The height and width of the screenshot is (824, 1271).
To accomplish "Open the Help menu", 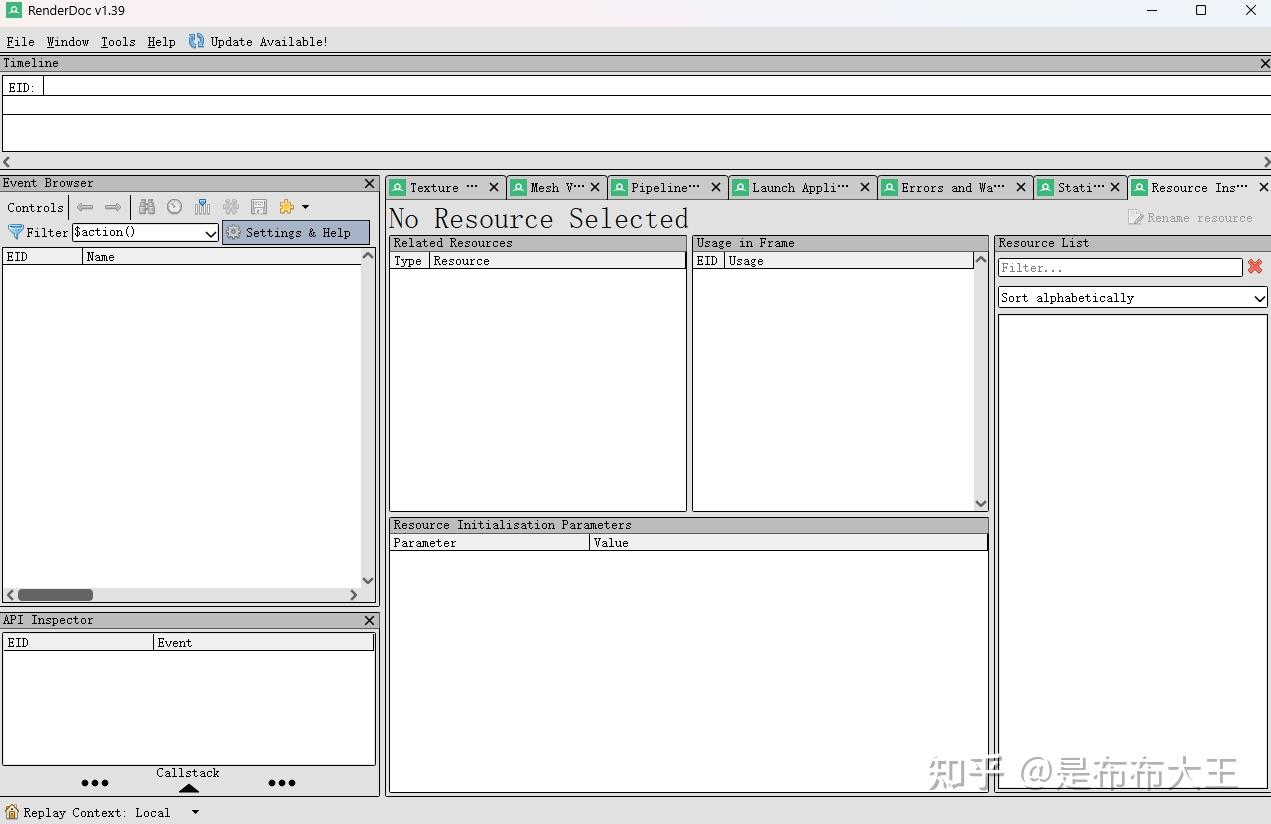I will coord(161,42).
